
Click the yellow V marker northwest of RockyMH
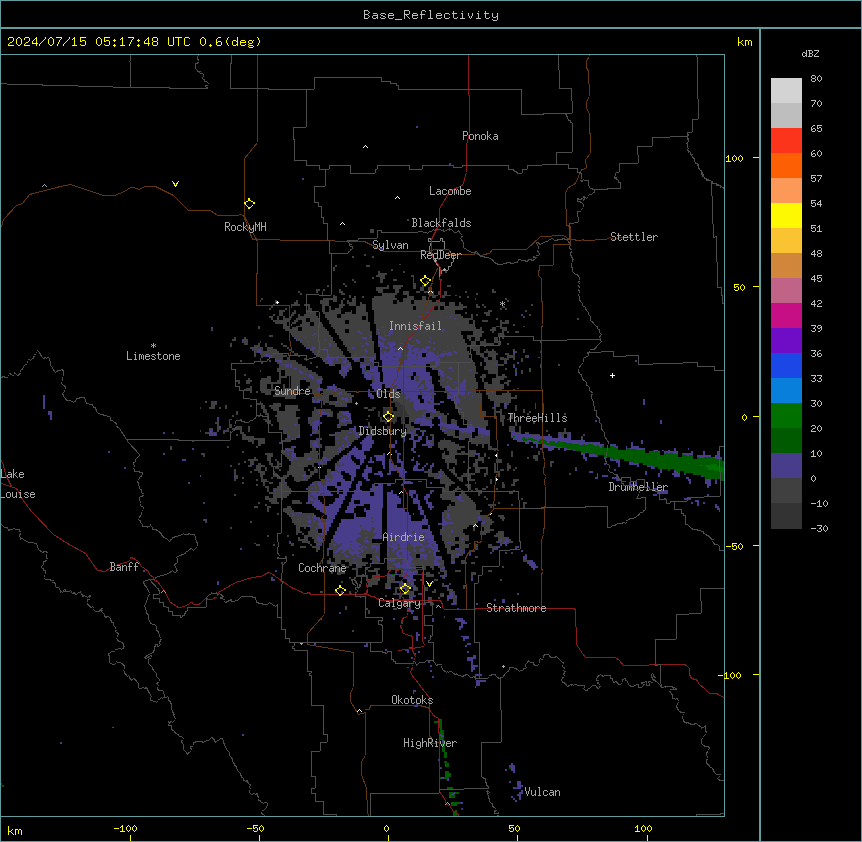175,184
